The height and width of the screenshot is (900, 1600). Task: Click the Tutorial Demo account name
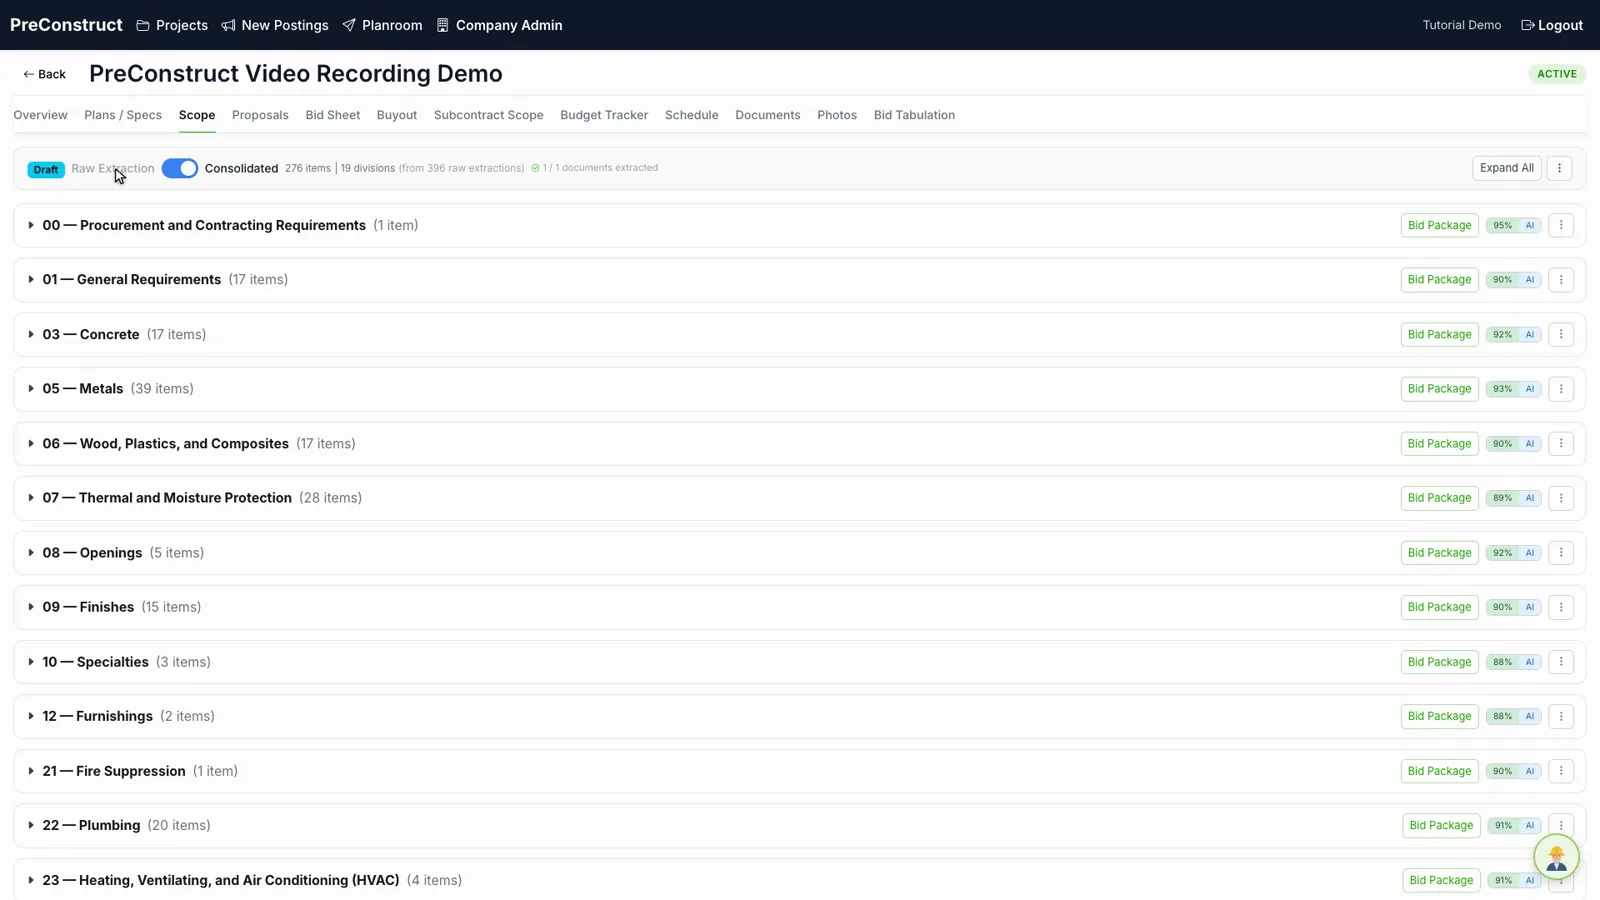tap(1462, 25)
